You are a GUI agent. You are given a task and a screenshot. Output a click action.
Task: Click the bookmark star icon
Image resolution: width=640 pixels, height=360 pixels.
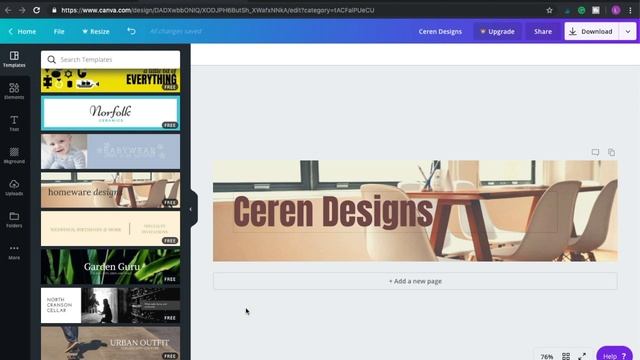pos(549,10)
